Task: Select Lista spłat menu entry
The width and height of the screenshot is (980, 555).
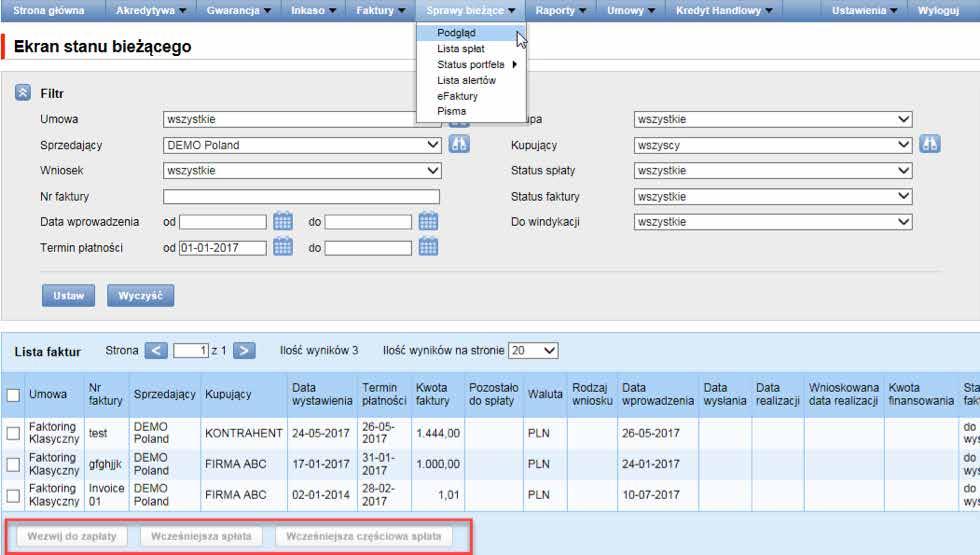Action: (471, 49)
